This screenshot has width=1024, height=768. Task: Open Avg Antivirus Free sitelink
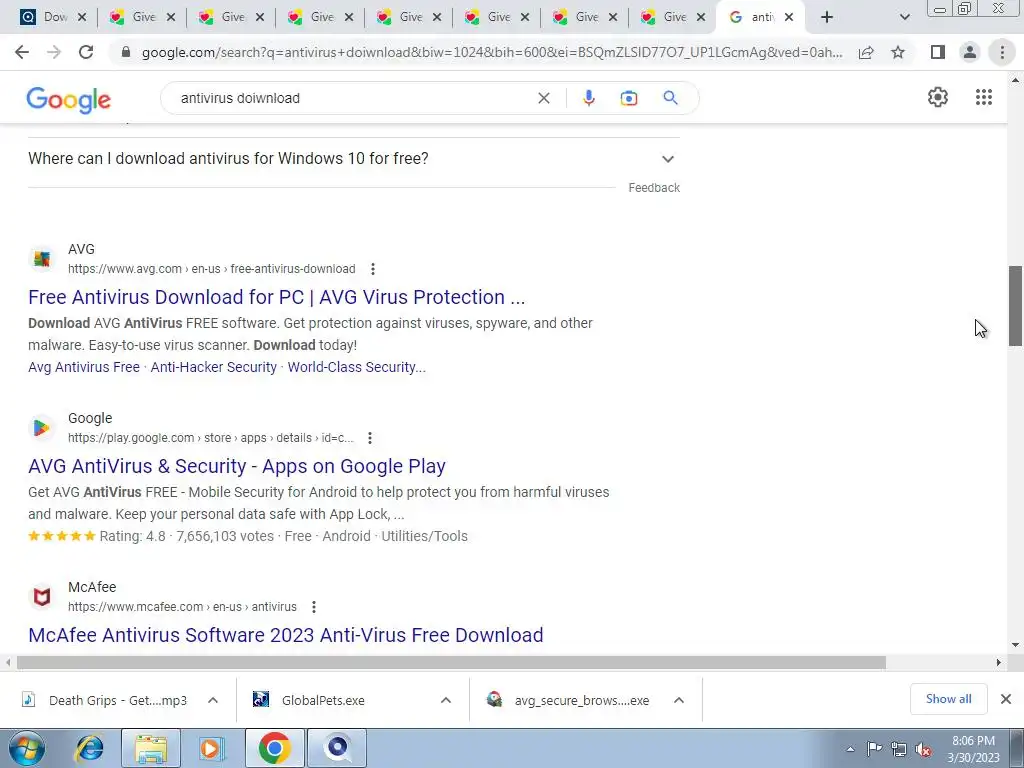tap(84, 367)
